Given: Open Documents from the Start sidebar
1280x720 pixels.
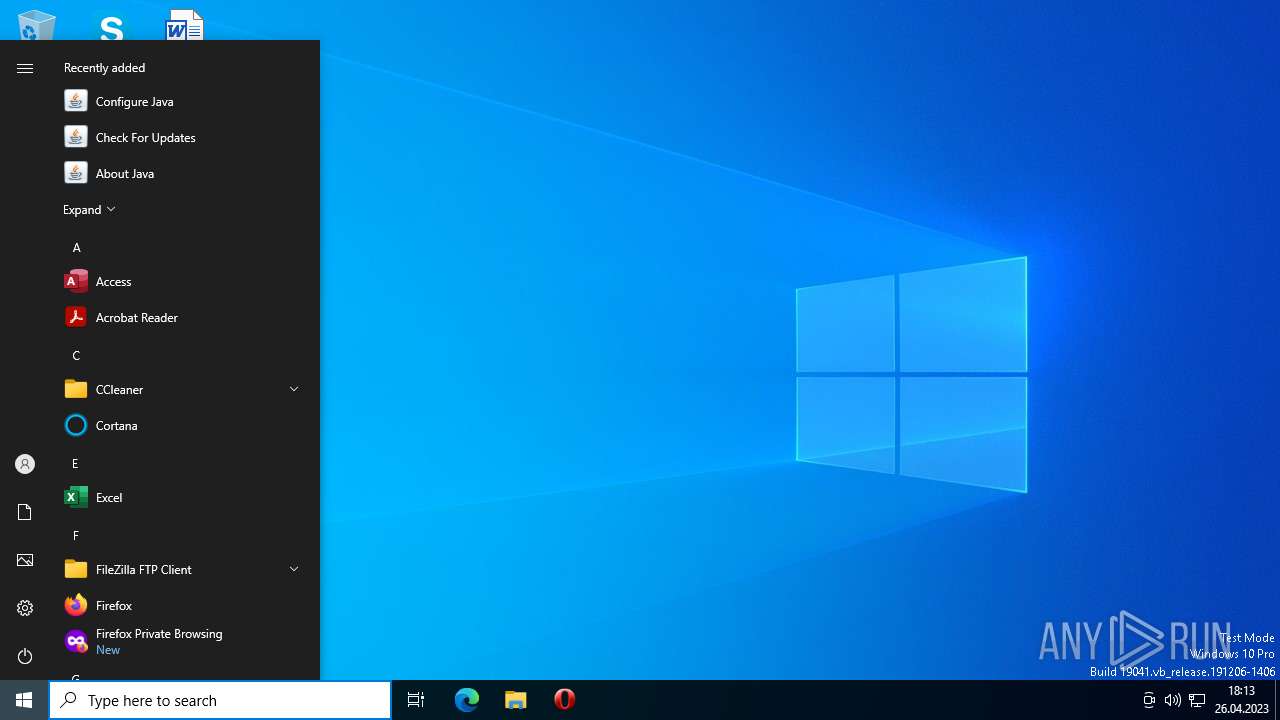Looking at the screenshot, I should tap(25, 512).
